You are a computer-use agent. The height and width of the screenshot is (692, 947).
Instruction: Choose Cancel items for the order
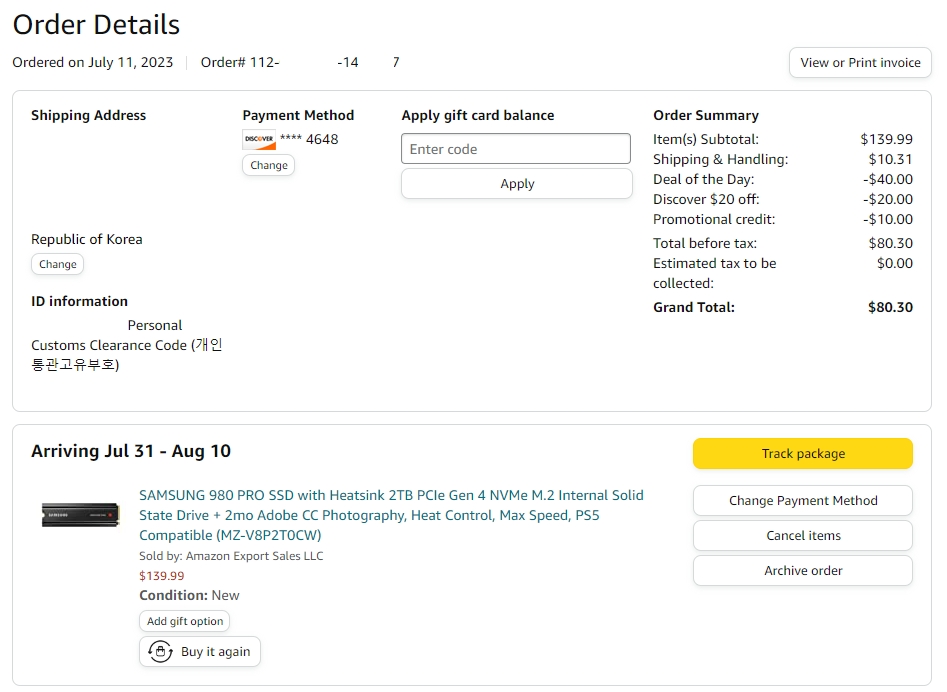point(802,536)
